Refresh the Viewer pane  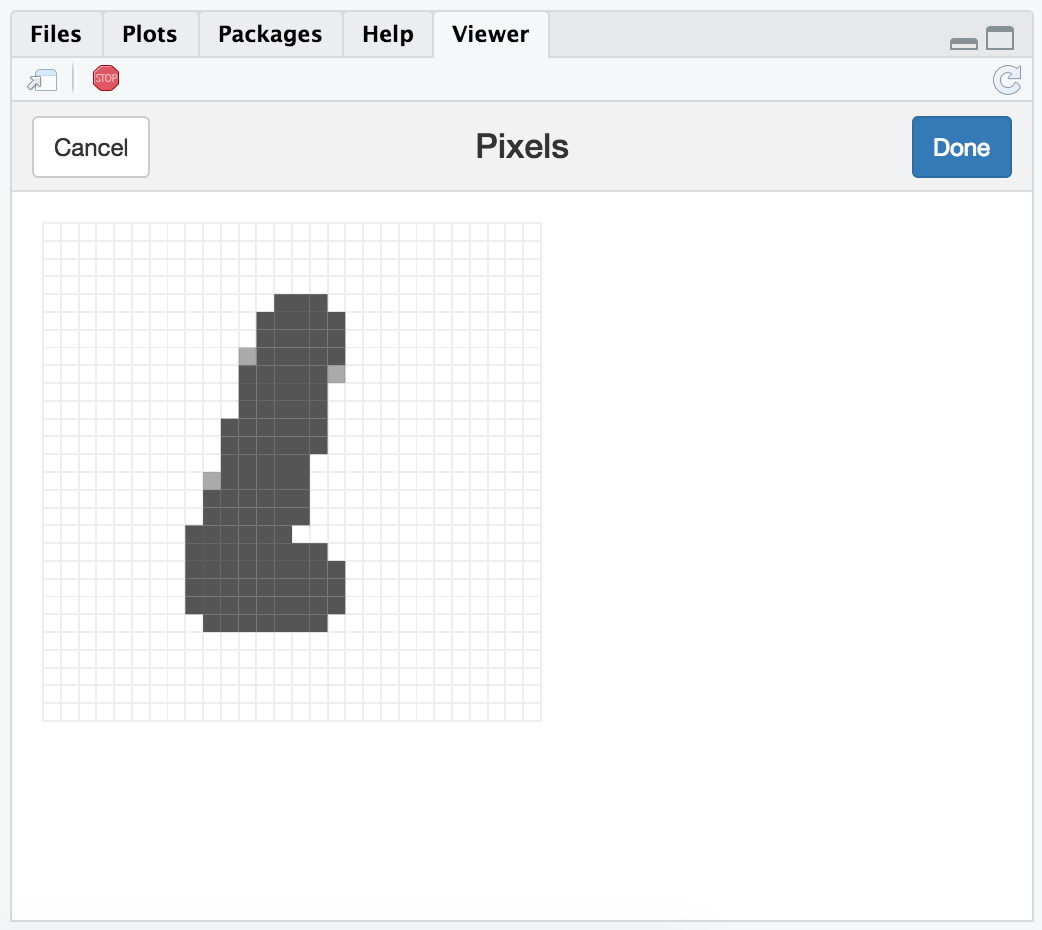pos(1007,80)
